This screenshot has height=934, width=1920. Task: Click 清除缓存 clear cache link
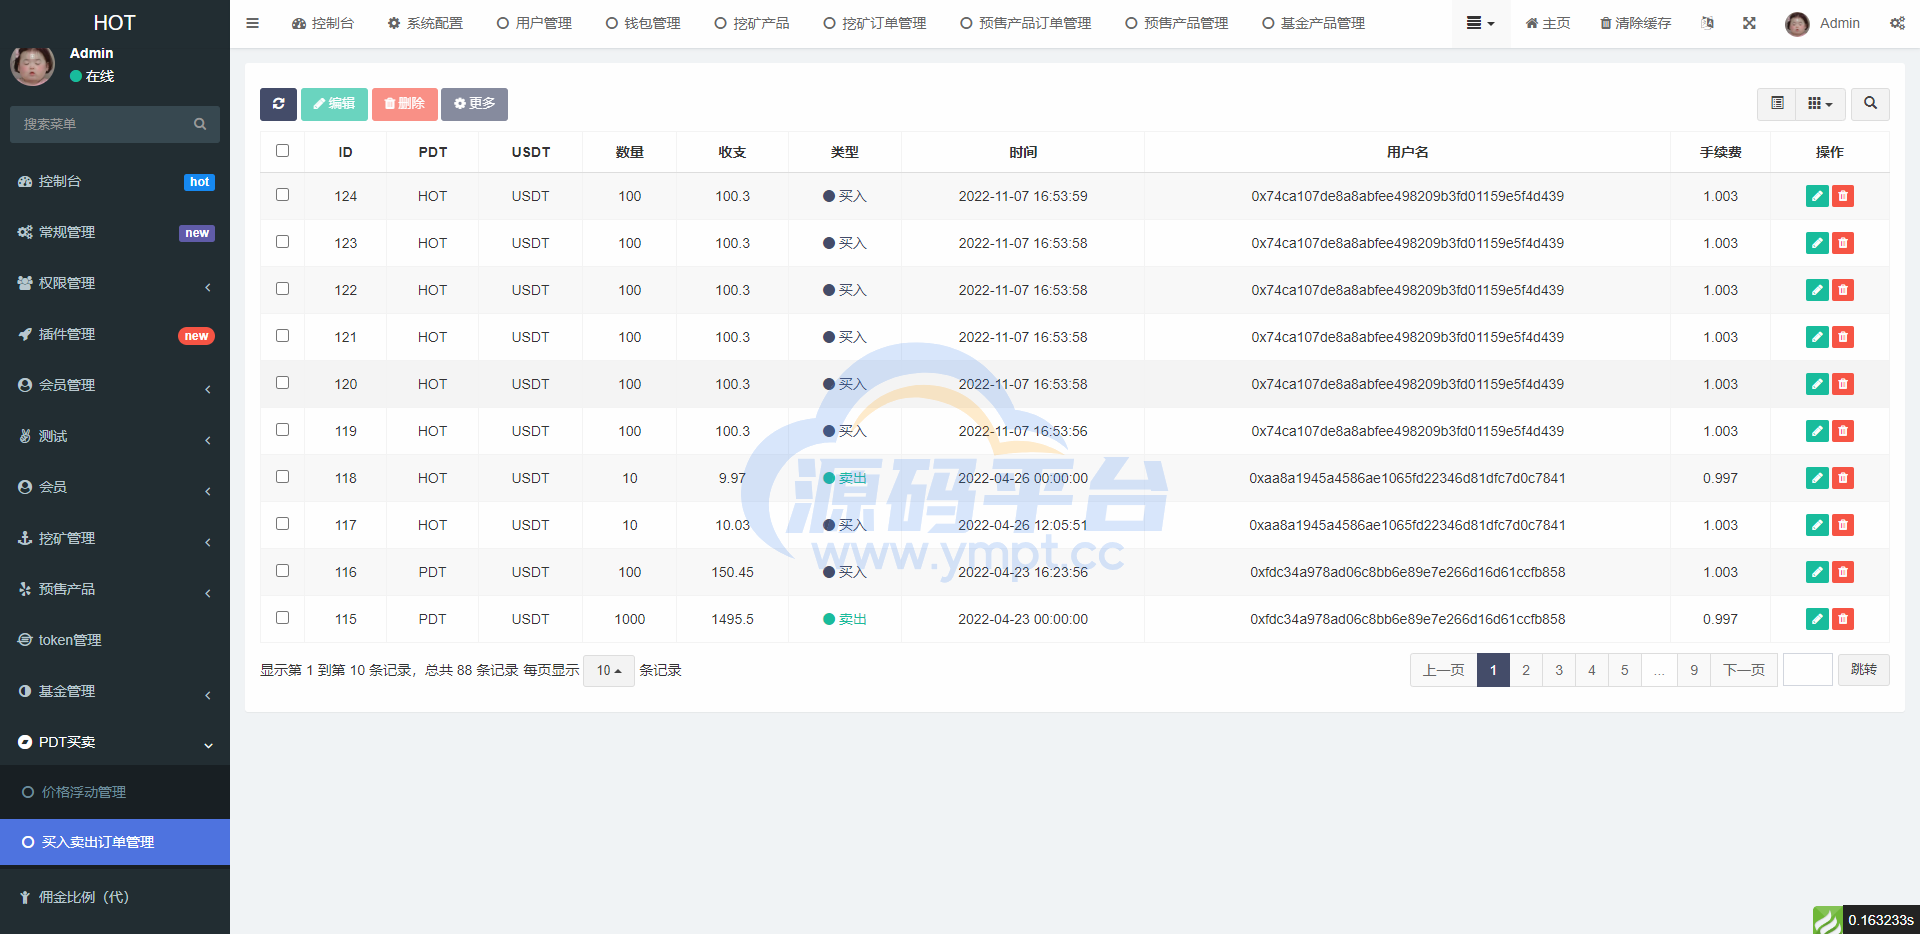click(1635, 23)
